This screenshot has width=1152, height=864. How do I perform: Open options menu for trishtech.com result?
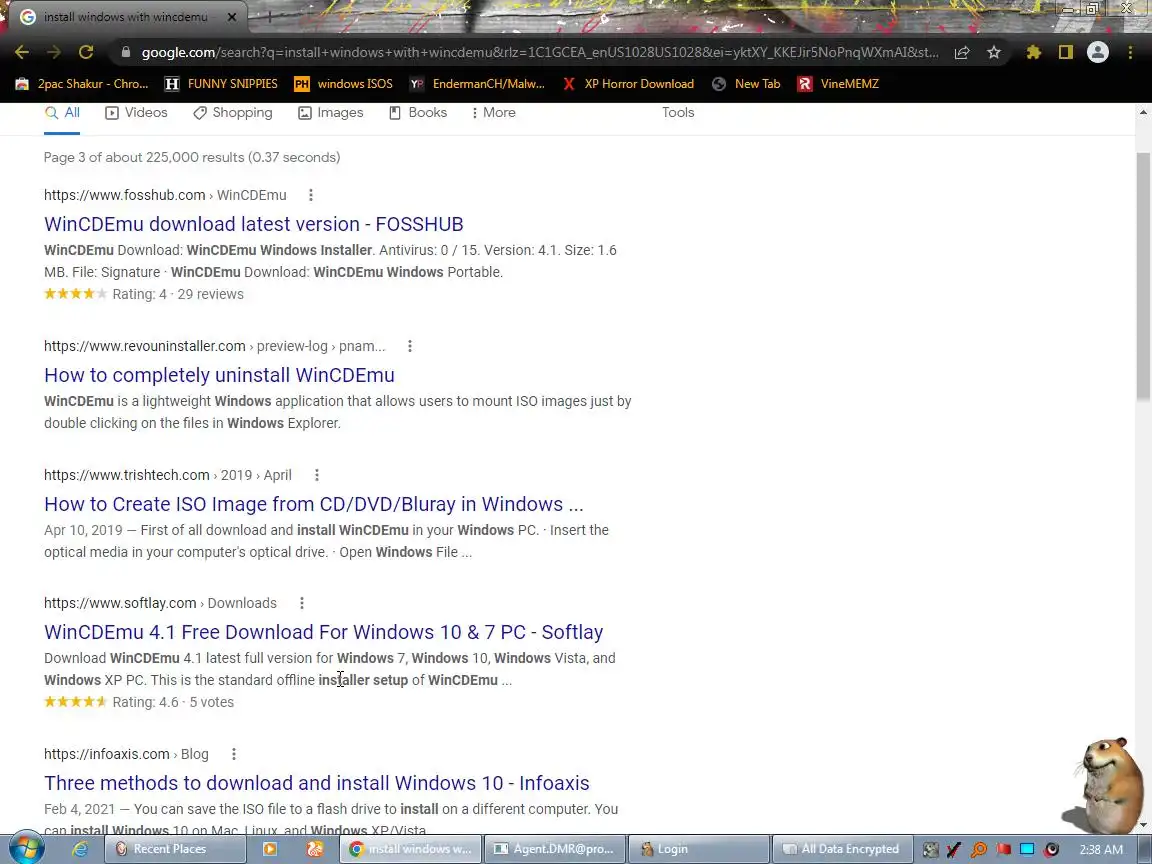[x=317, y=475]
